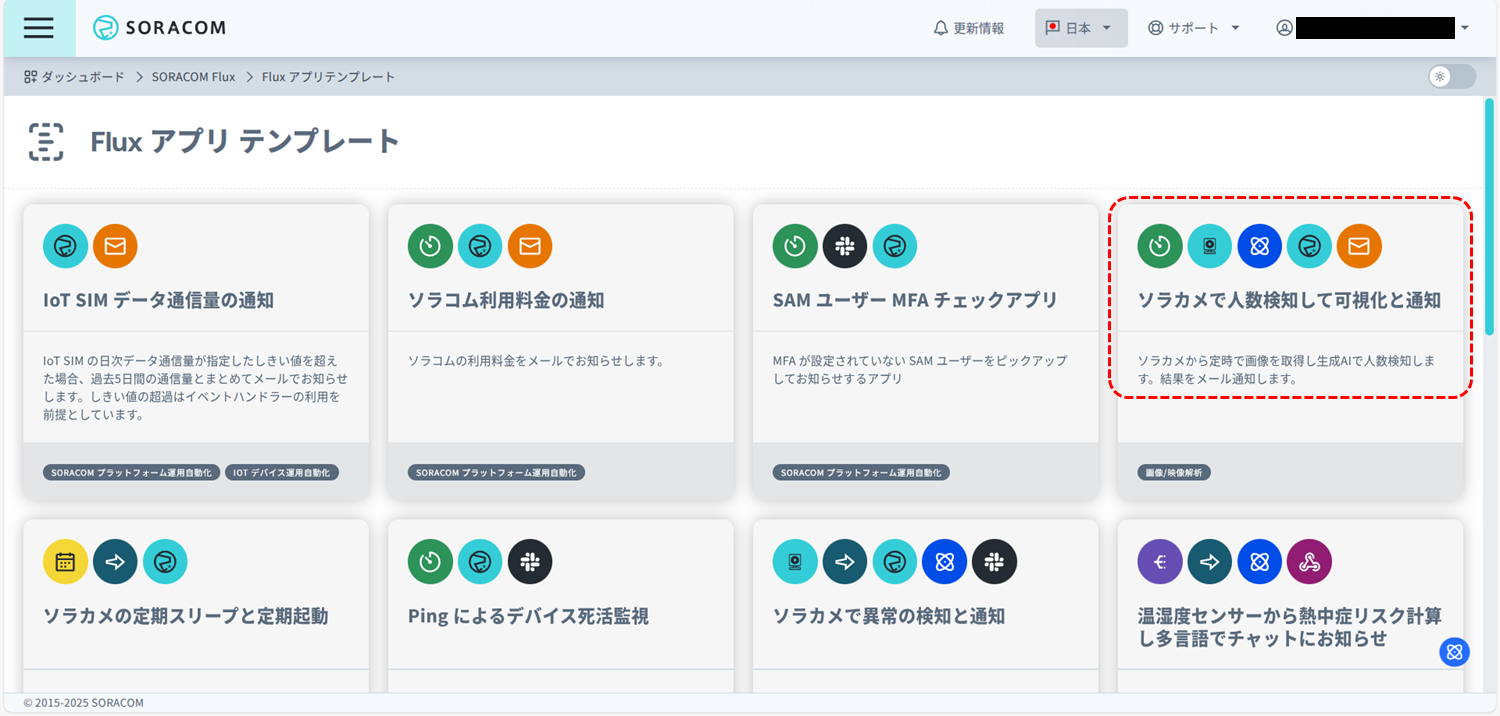This screenshot has height=716, width=1500.
Task: Click timer icon on ソラカメで人数検知 card
Action: pyautogui.click(x=1160, y=245)
